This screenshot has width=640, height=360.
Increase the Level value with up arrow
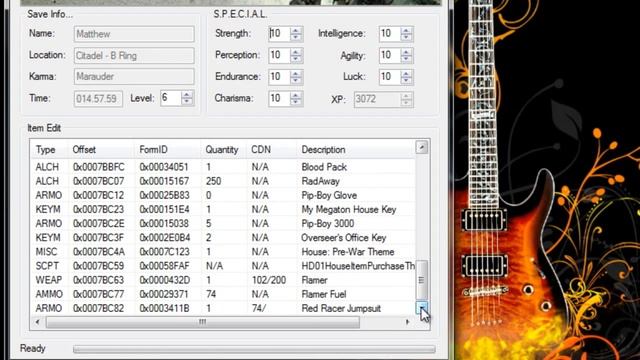pyautogui.click(x=187, y=95)
